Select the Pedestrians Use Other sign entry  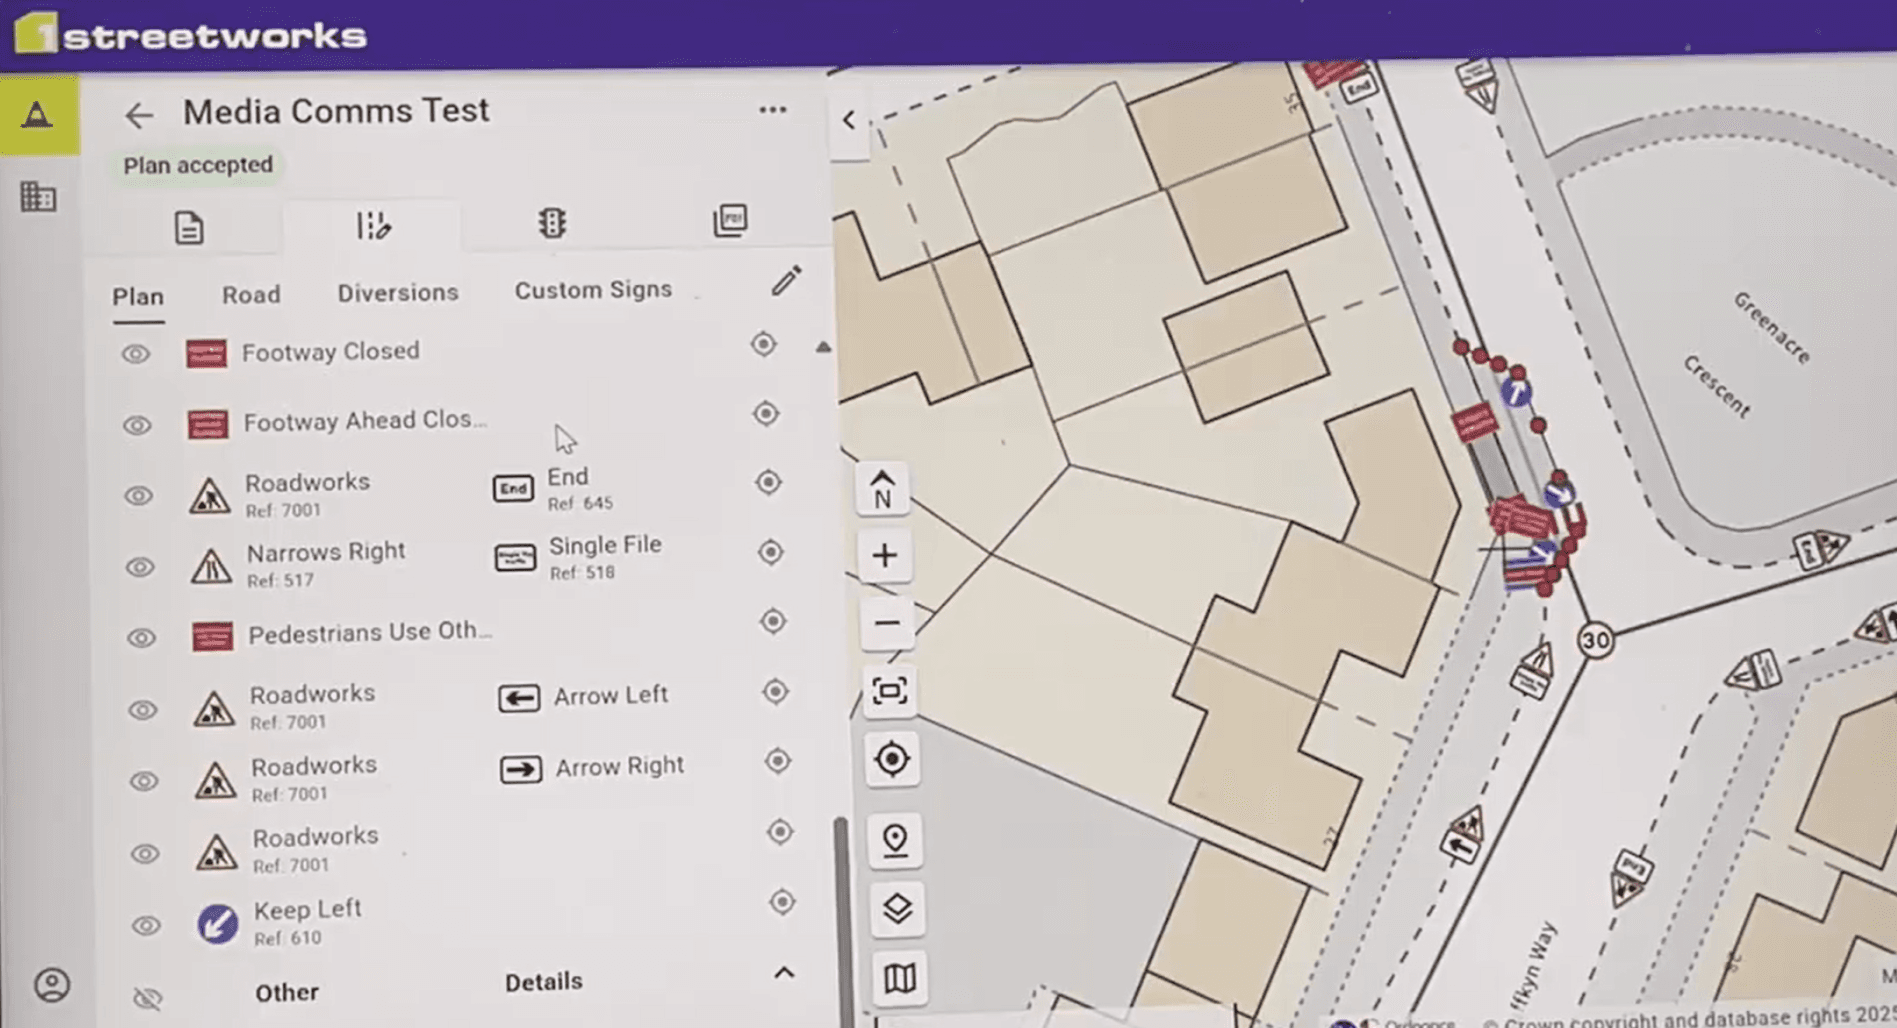coord(369,633)
